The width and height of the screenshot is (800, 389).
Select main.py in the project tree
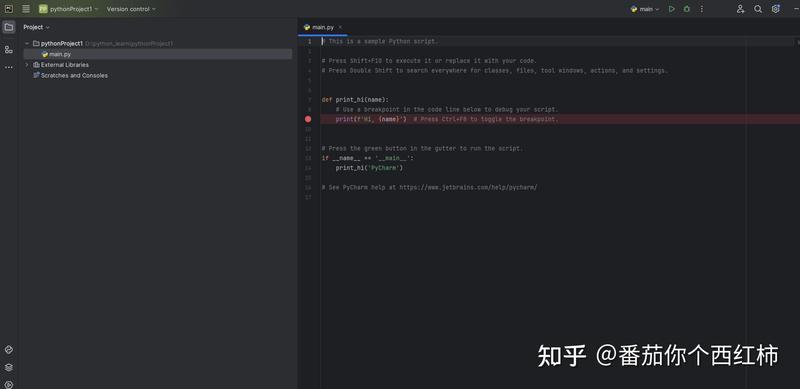pos(158,54)
